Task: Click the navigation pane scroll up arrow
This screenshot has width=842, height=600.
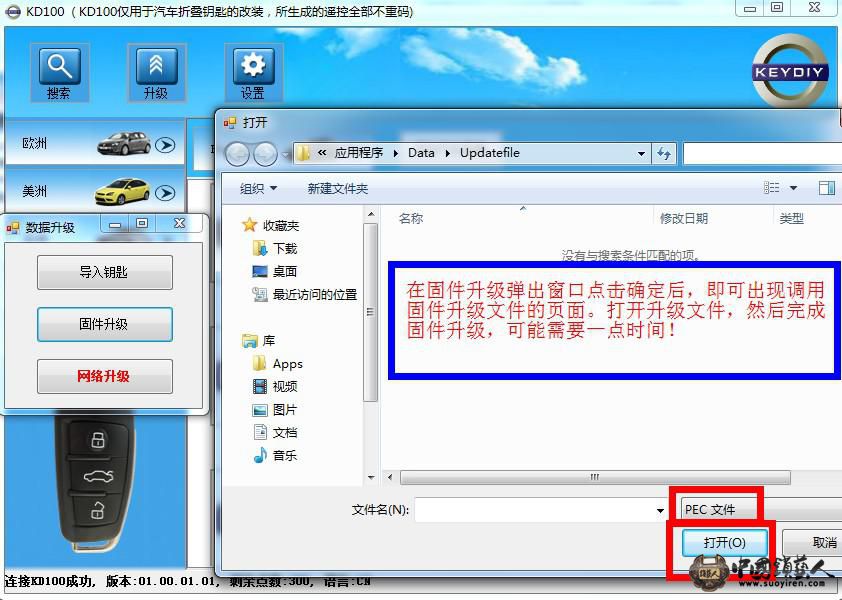Action: point(371,215)
